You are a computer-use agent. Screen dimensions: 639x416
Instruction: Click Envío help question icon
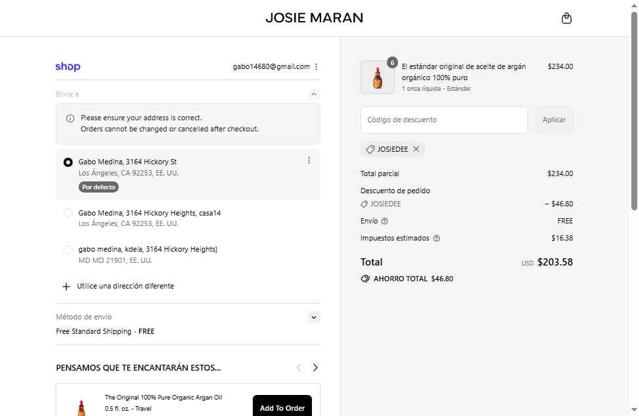[x=384, y=221]
